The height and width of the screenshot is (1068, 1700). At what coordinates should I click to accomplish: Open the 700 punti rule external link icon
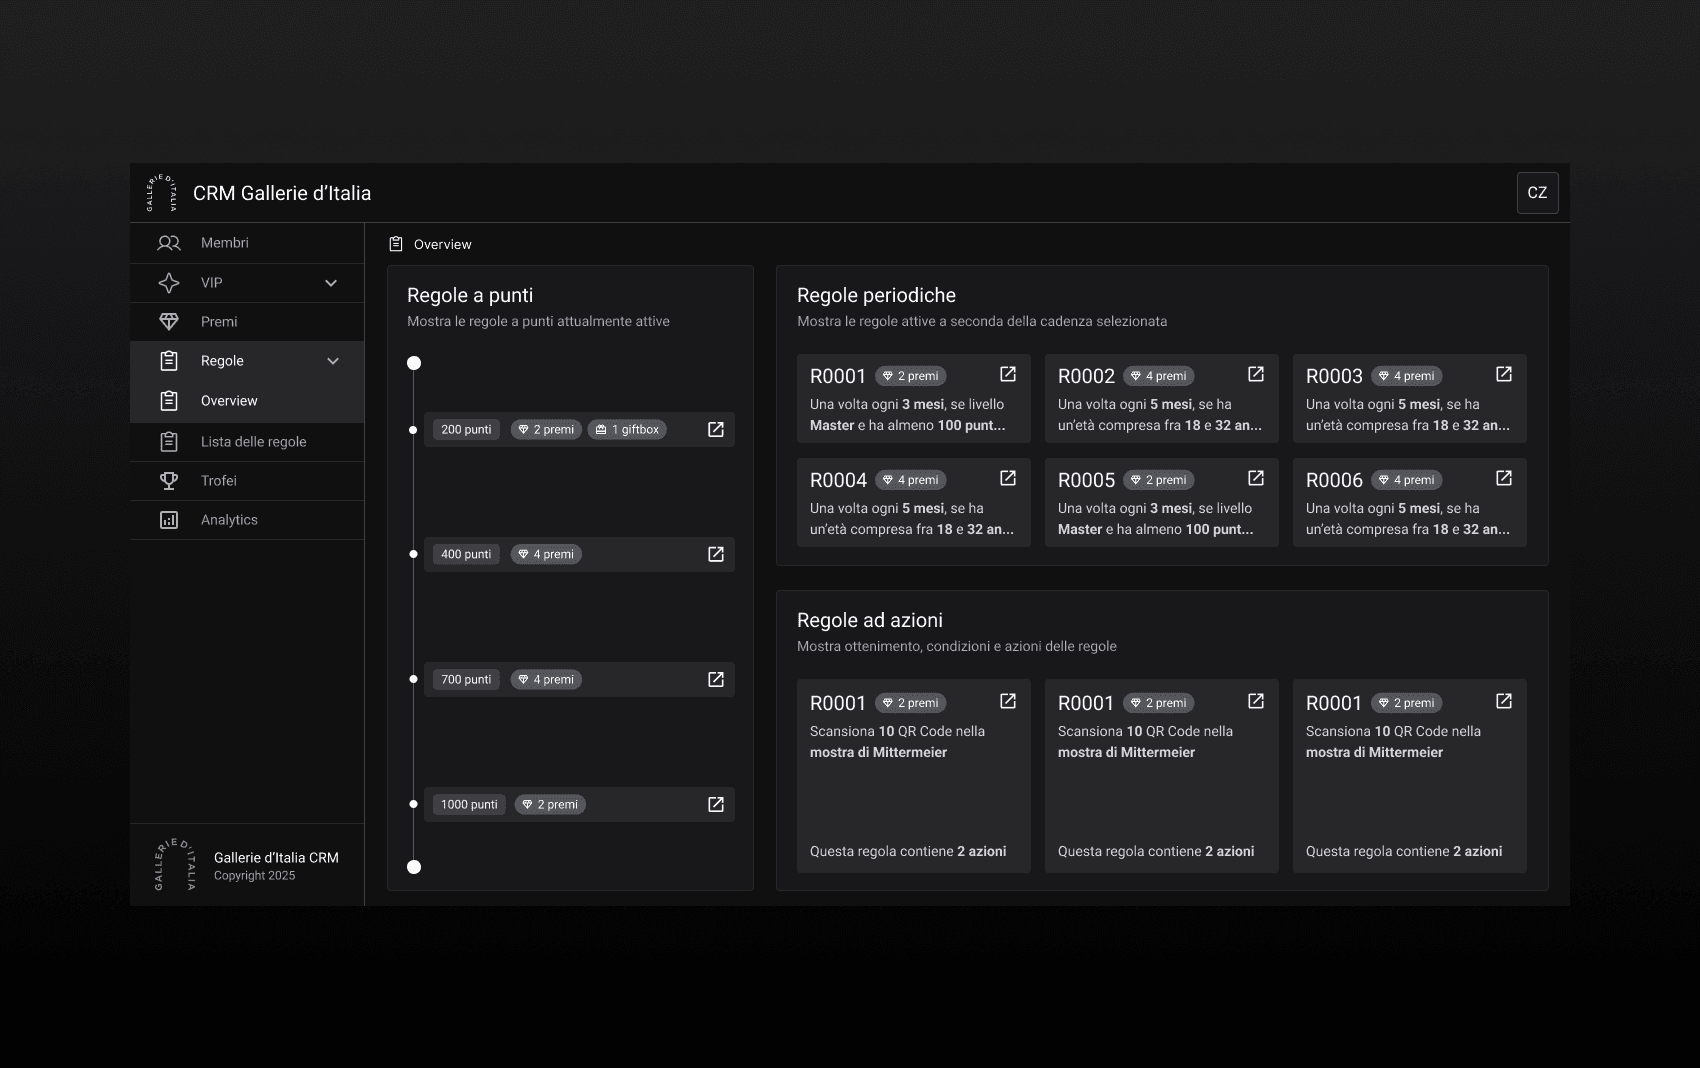pyautogui.click(x=716, y=679)
